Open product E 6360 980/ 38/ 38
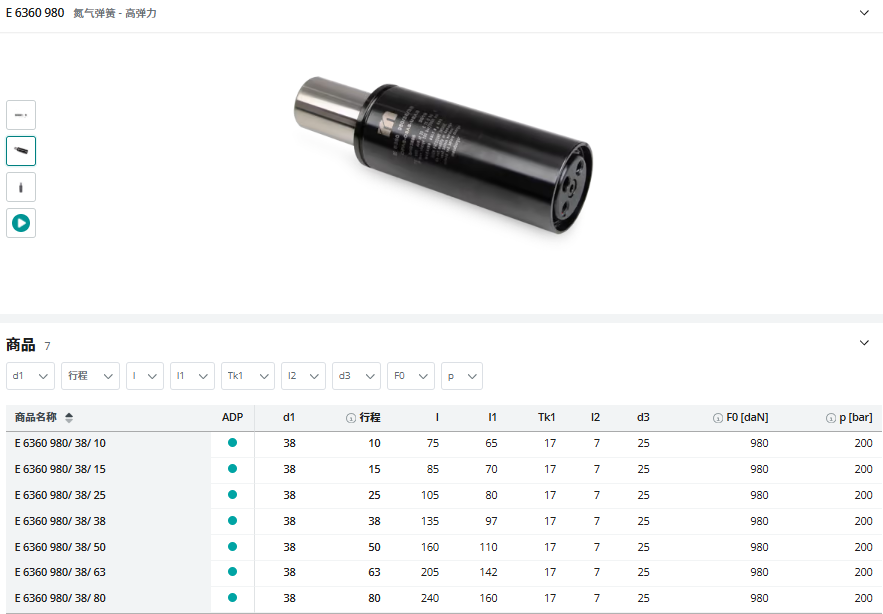Image resolution: width=883 pixels, height=614 pixels. tap(60, 521)
